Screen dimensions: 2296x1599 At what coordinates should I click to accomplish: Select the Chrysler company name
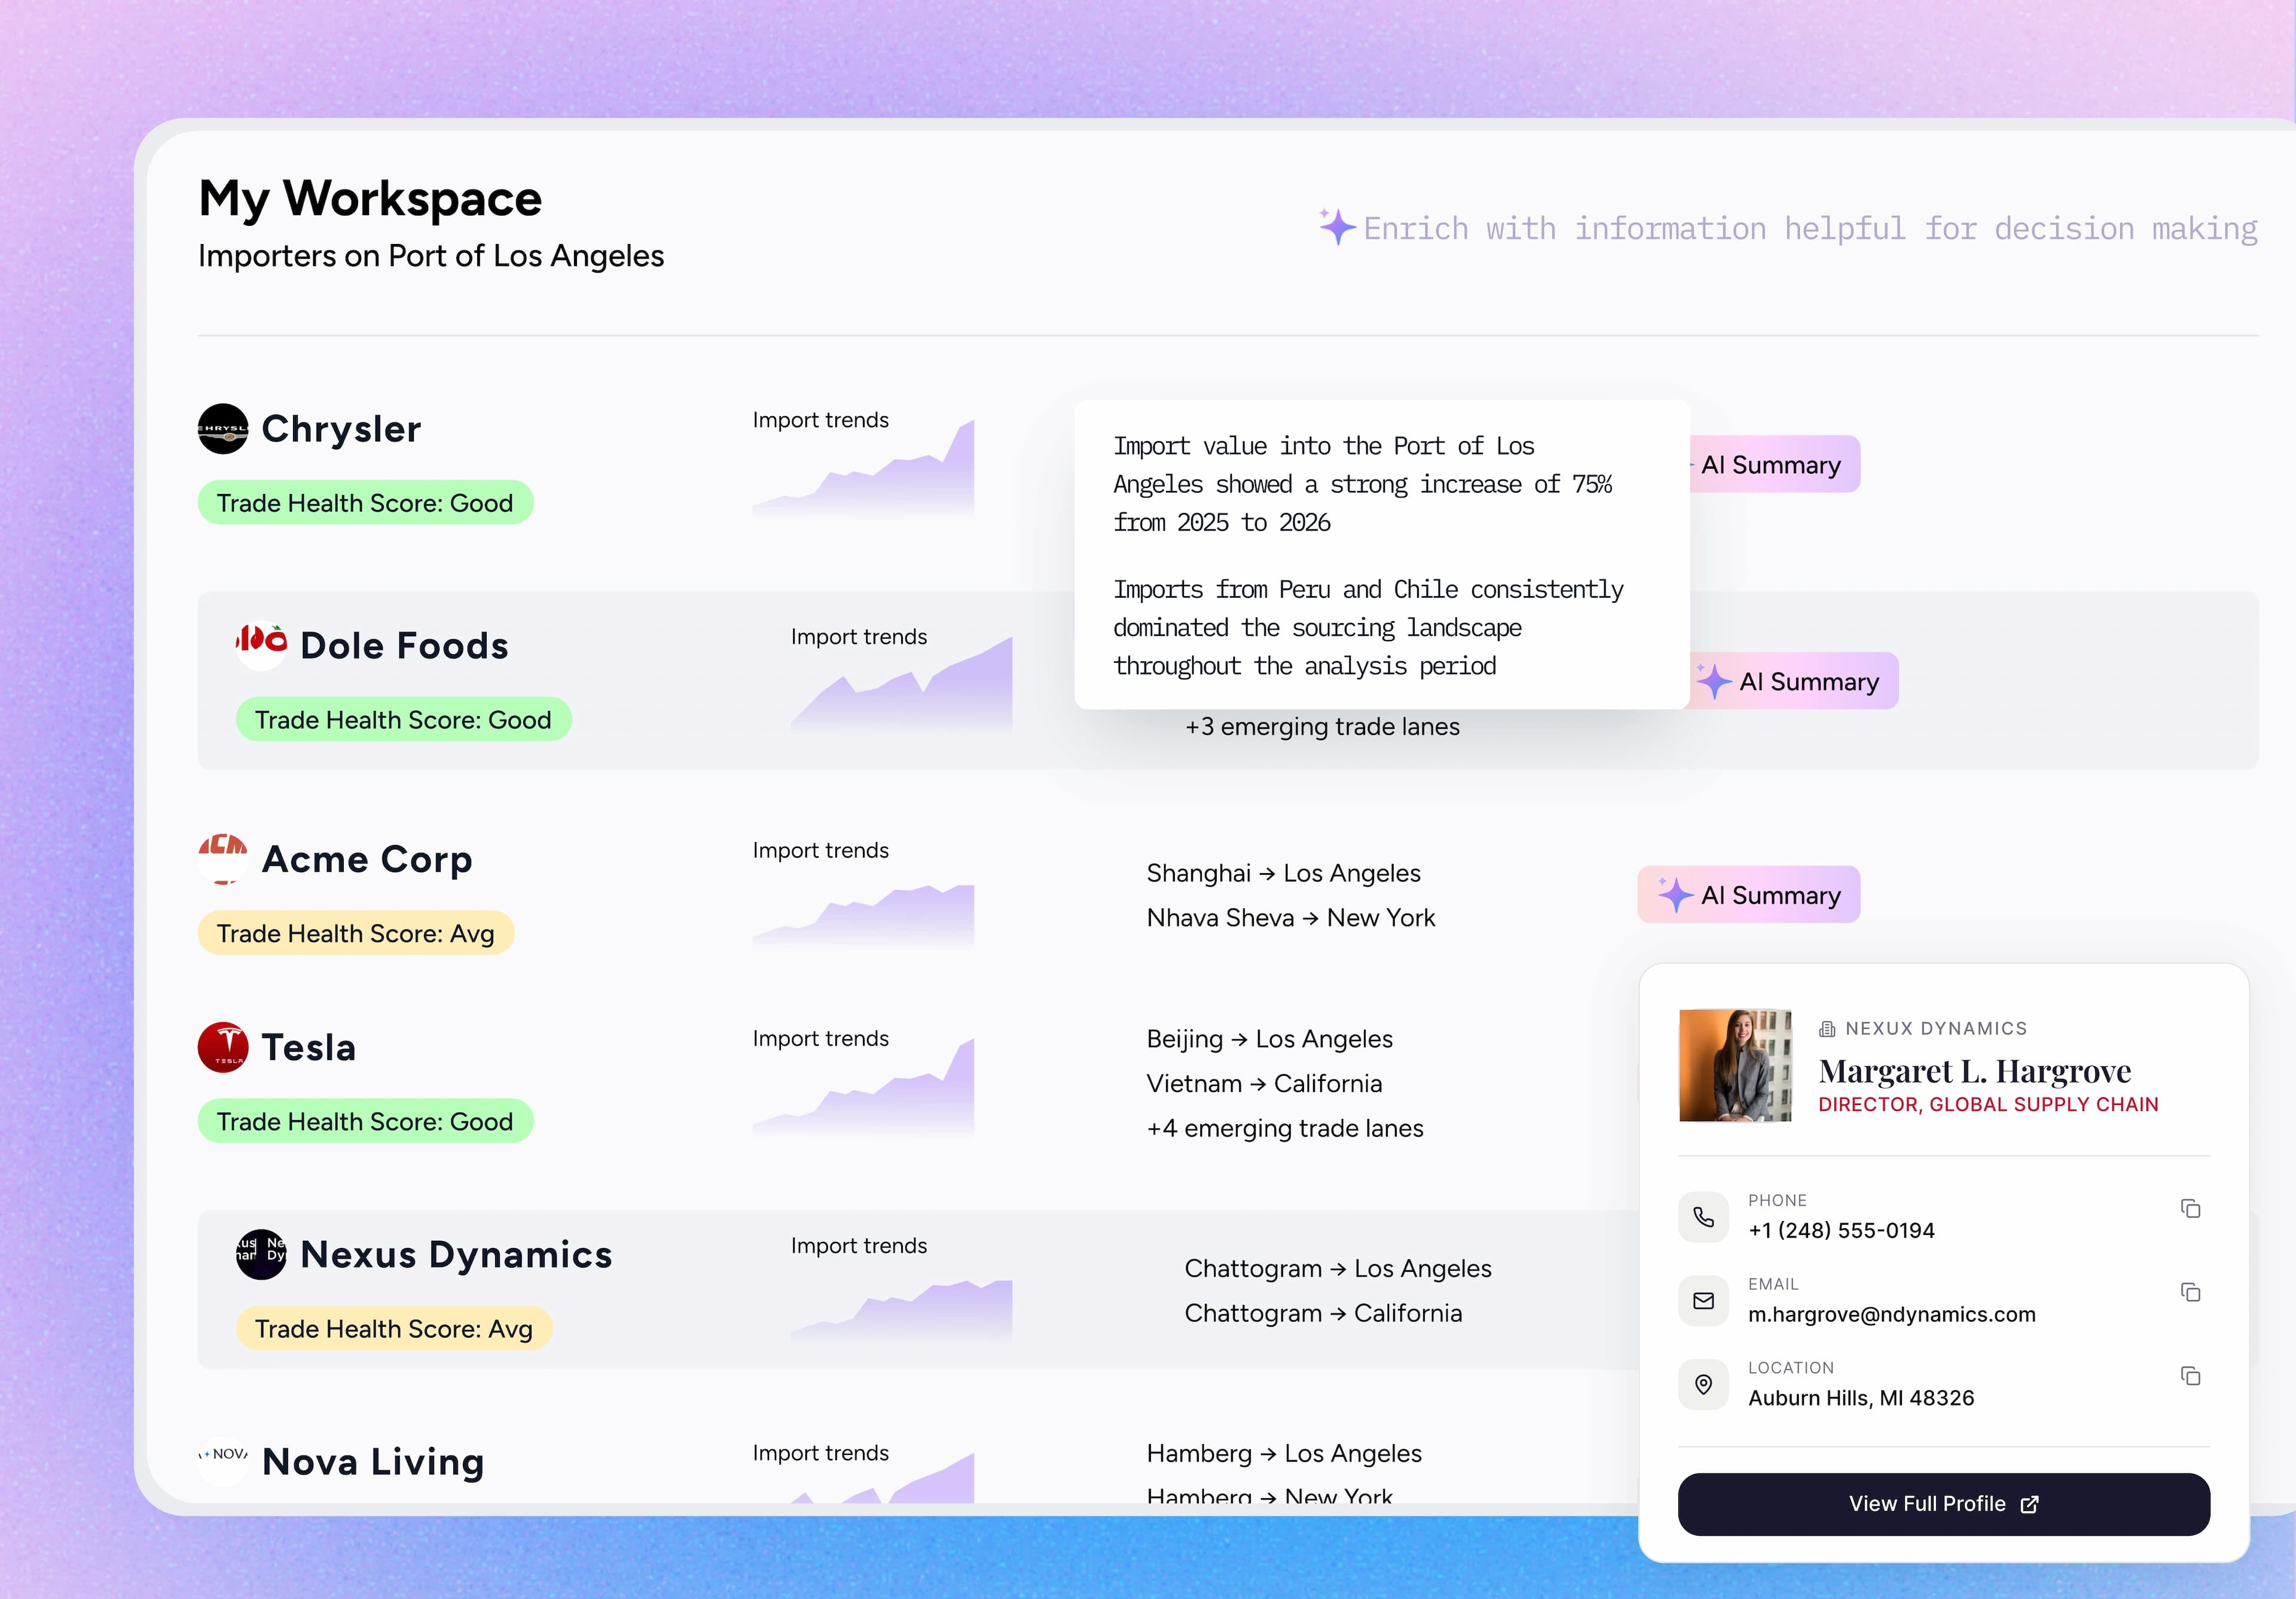pos(341,429)
